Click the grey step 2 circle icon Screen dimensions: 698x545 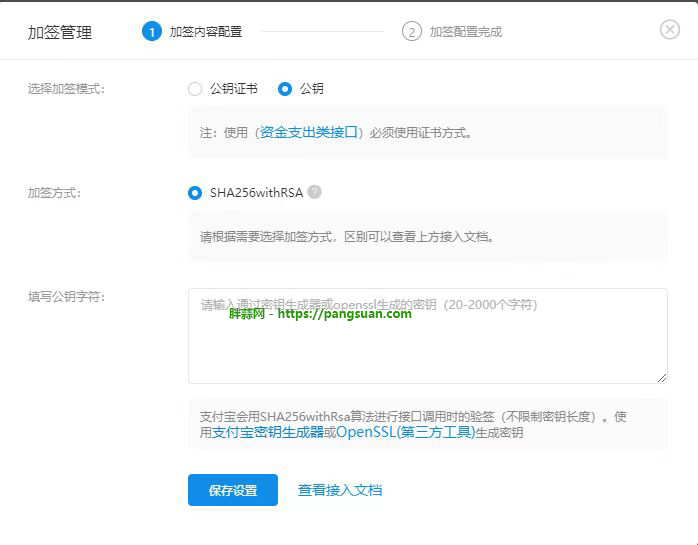point(412,31)
